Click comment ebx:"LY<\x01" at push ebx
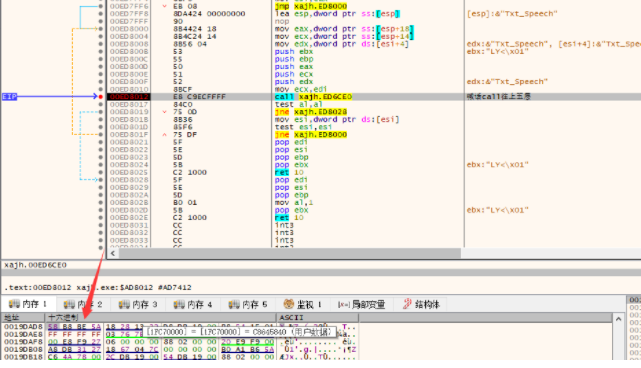Viewport: 641px width, 368px height. coord(498,52)
